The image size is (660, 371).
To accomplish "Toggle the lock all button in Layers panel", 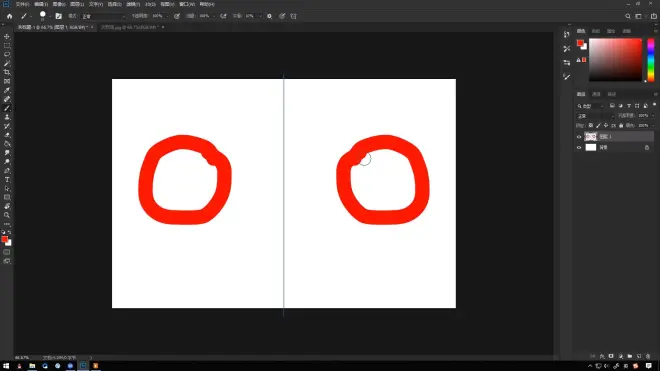I will coord(621,125).
